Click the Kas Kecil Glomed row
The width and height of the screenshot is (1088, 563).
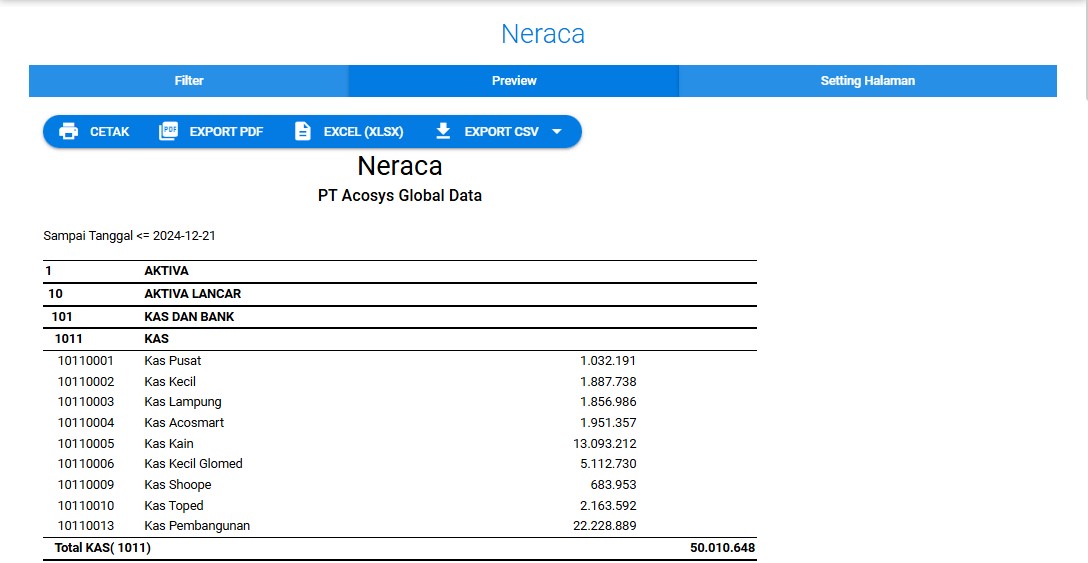193,464
